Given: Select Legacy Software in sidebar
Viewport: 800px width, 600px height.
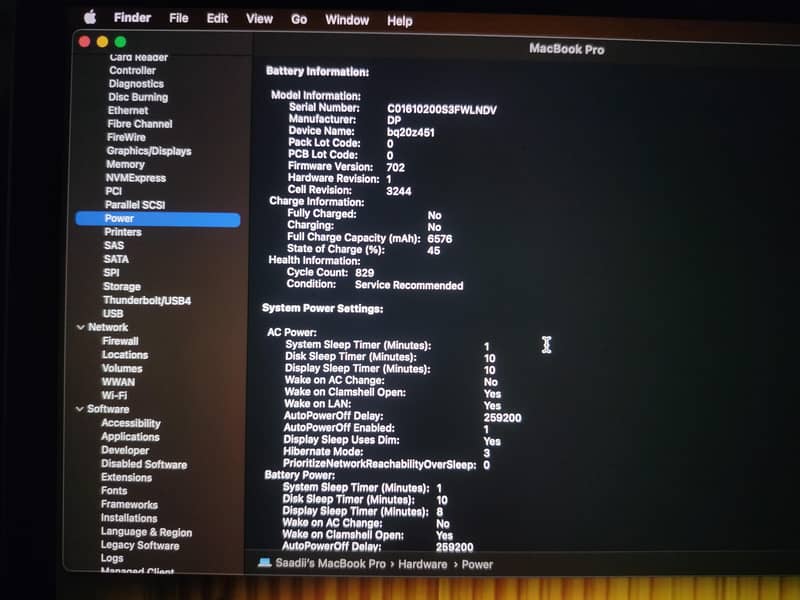Looking at the screenshot, I should (x=140, y=545).
